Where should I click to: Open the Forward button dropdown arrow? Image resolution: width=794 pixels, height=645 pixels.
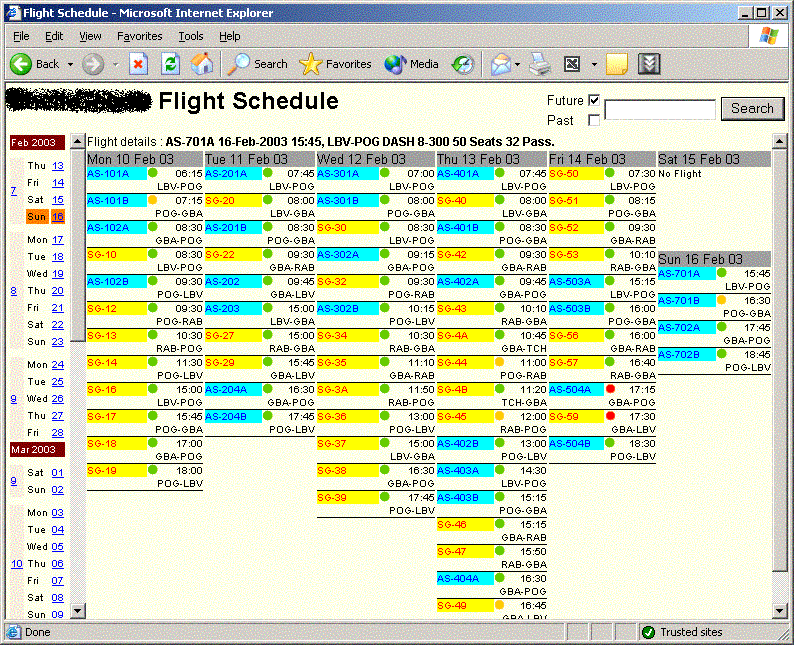pyautogui.click(x=115, y=64)
